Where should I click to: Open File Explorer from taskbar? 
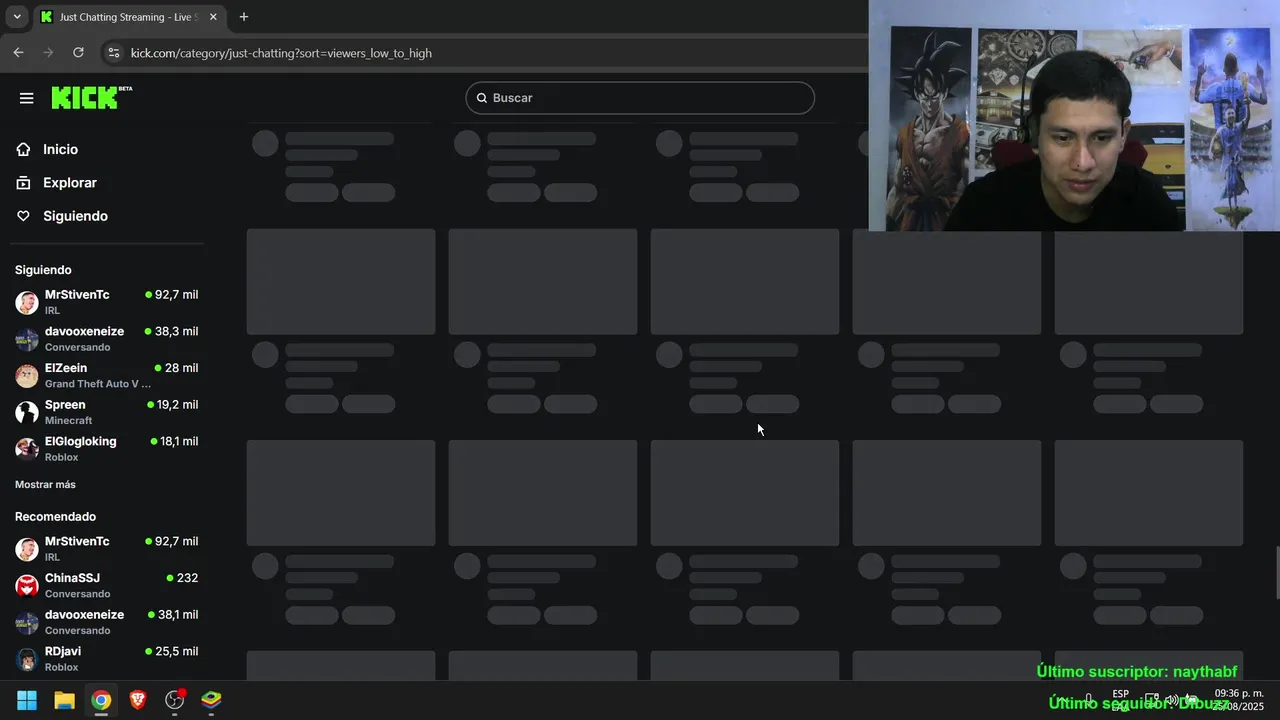(64, 700)
